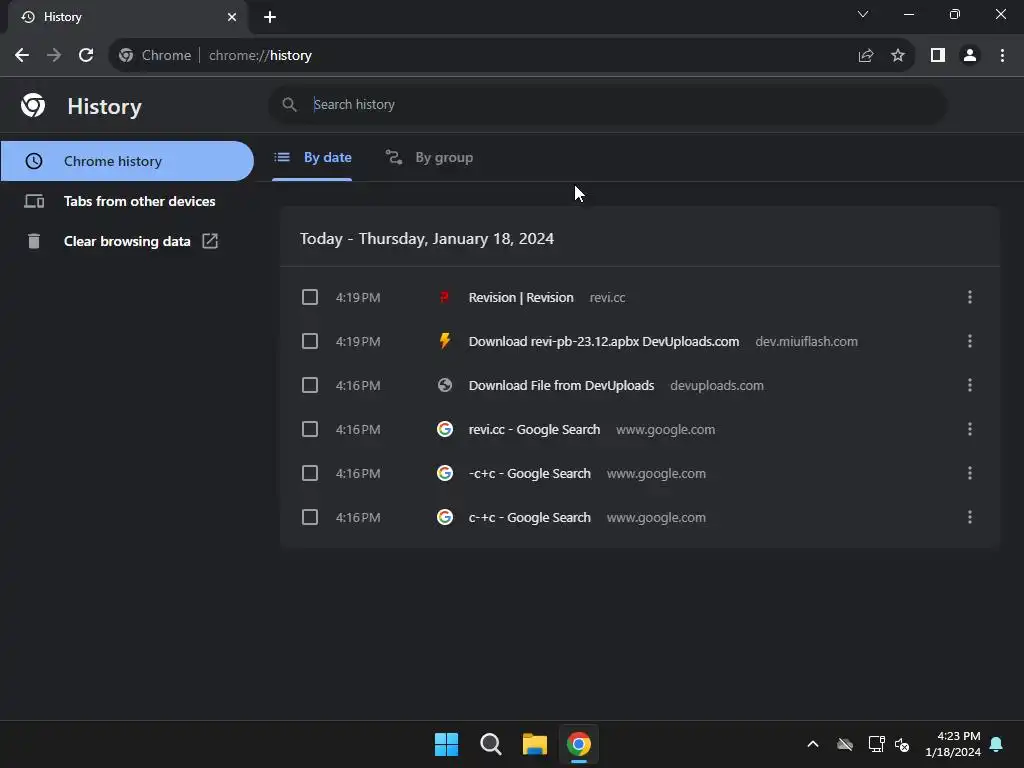Open Chrome's three-dot main menu
1024x768 pixels.
[x=1002, y=56]
